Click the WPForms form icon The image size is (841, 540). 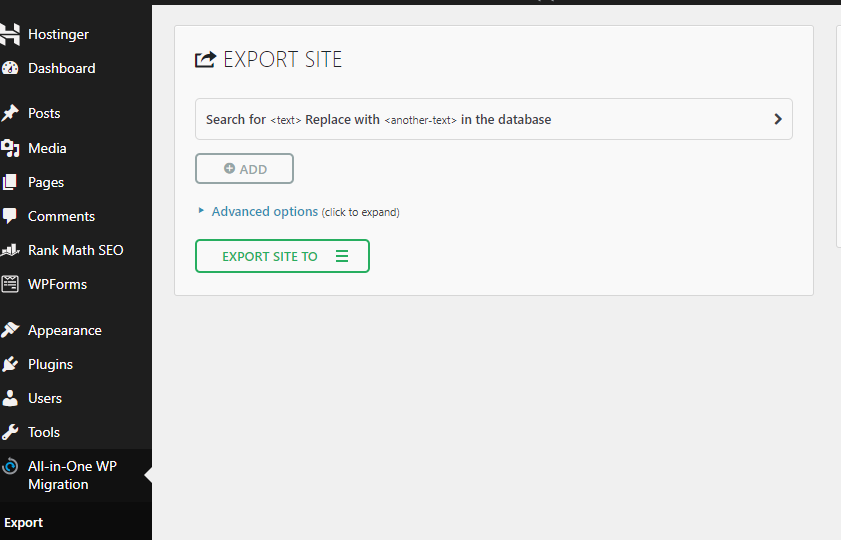(x=10, y=284)
